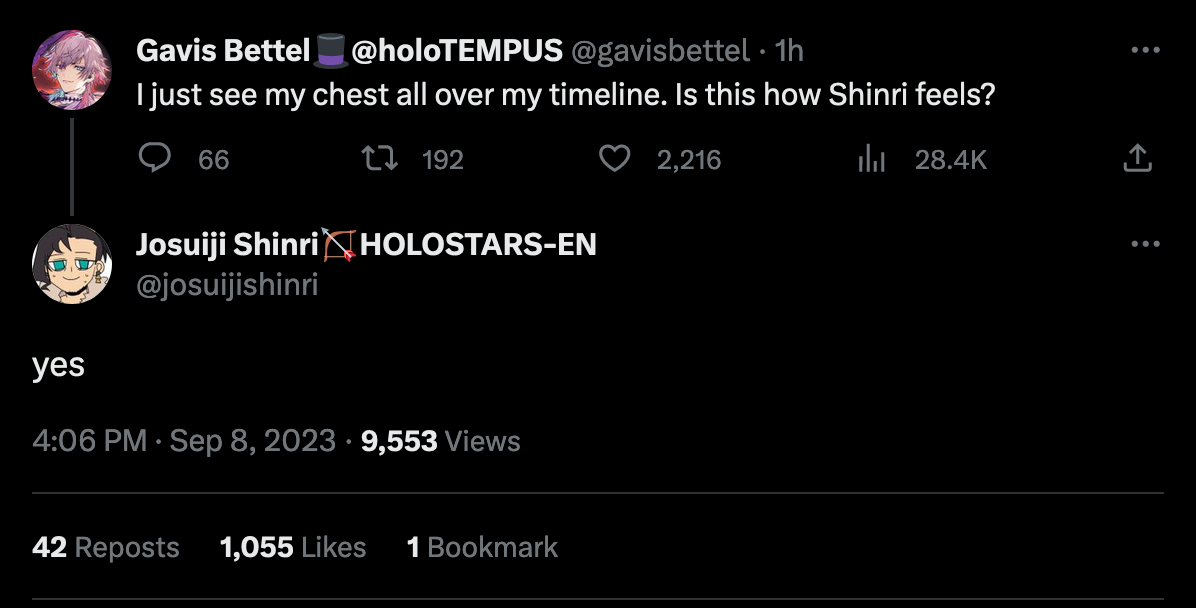Show the 9,553 Views details
This screenshot has width=1196, height=608.
tap(440, 441)
